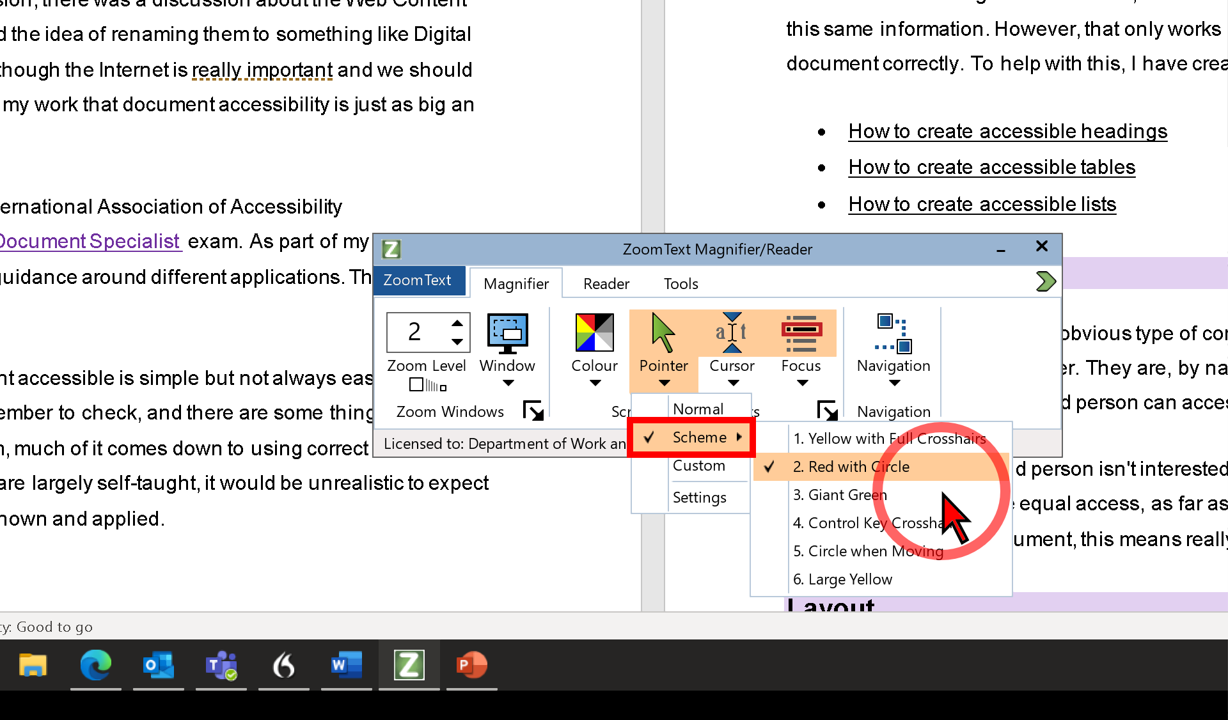Open the Dragon flame icon on the taskbar

tap(284, 665)
